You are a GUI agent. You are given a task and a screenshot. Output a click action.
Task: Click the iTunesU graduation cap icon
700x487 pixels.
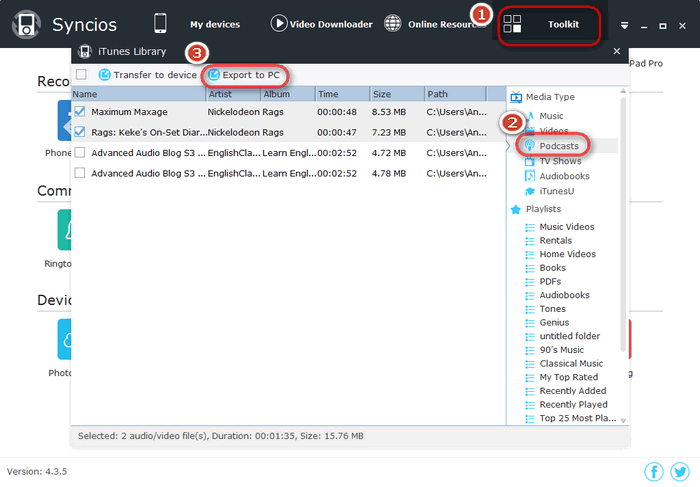(529, 191)
